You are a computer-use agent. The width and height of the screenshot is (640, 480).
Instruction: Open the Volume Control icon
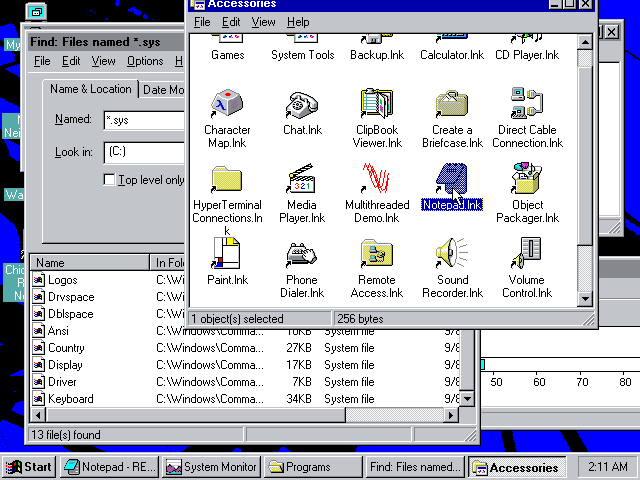527,253
